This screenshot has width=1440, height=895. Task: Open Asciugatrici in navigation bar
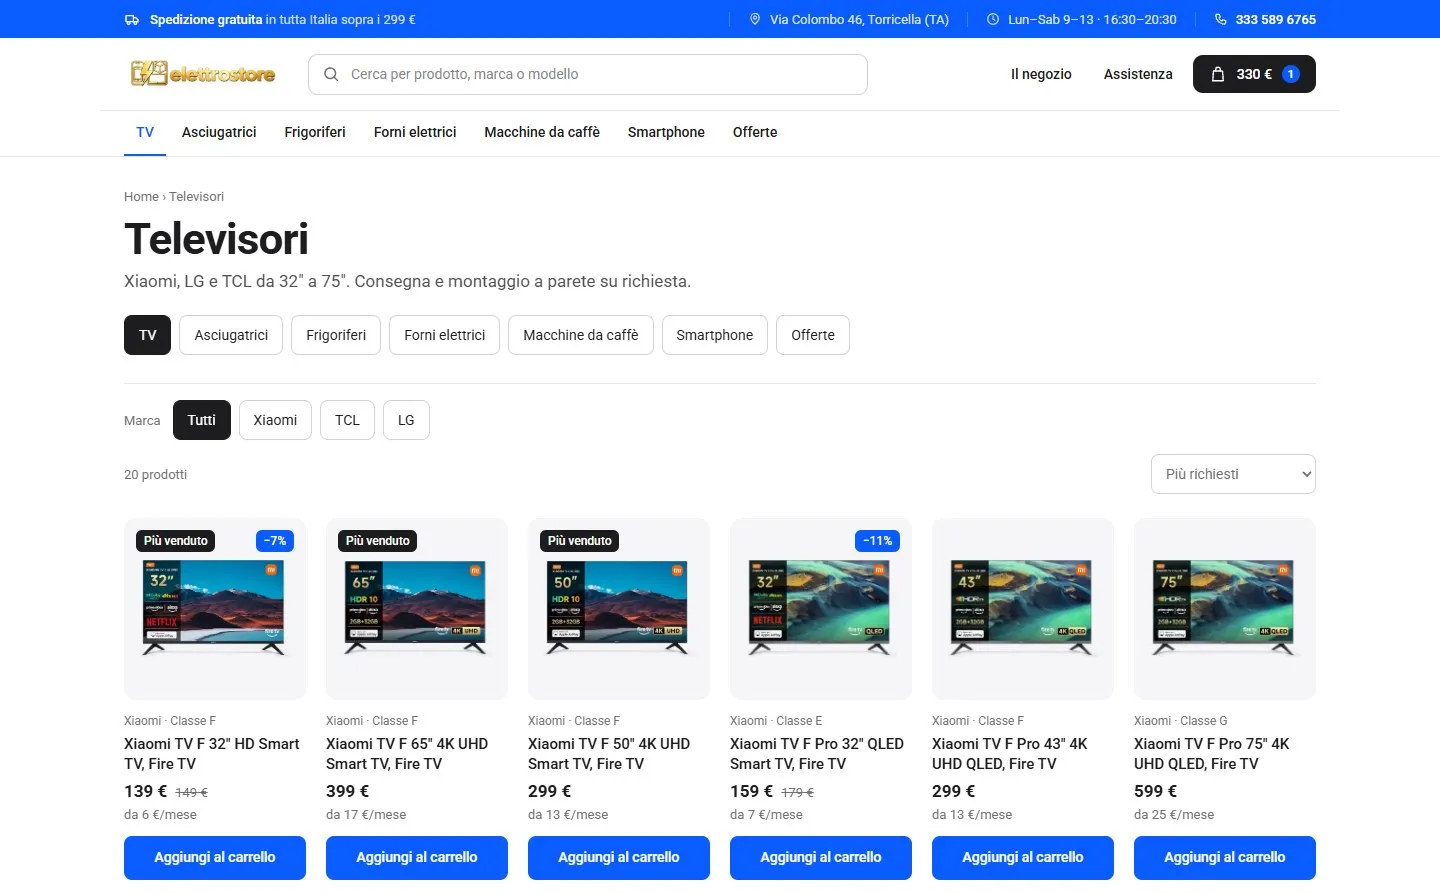click(219, 132)
